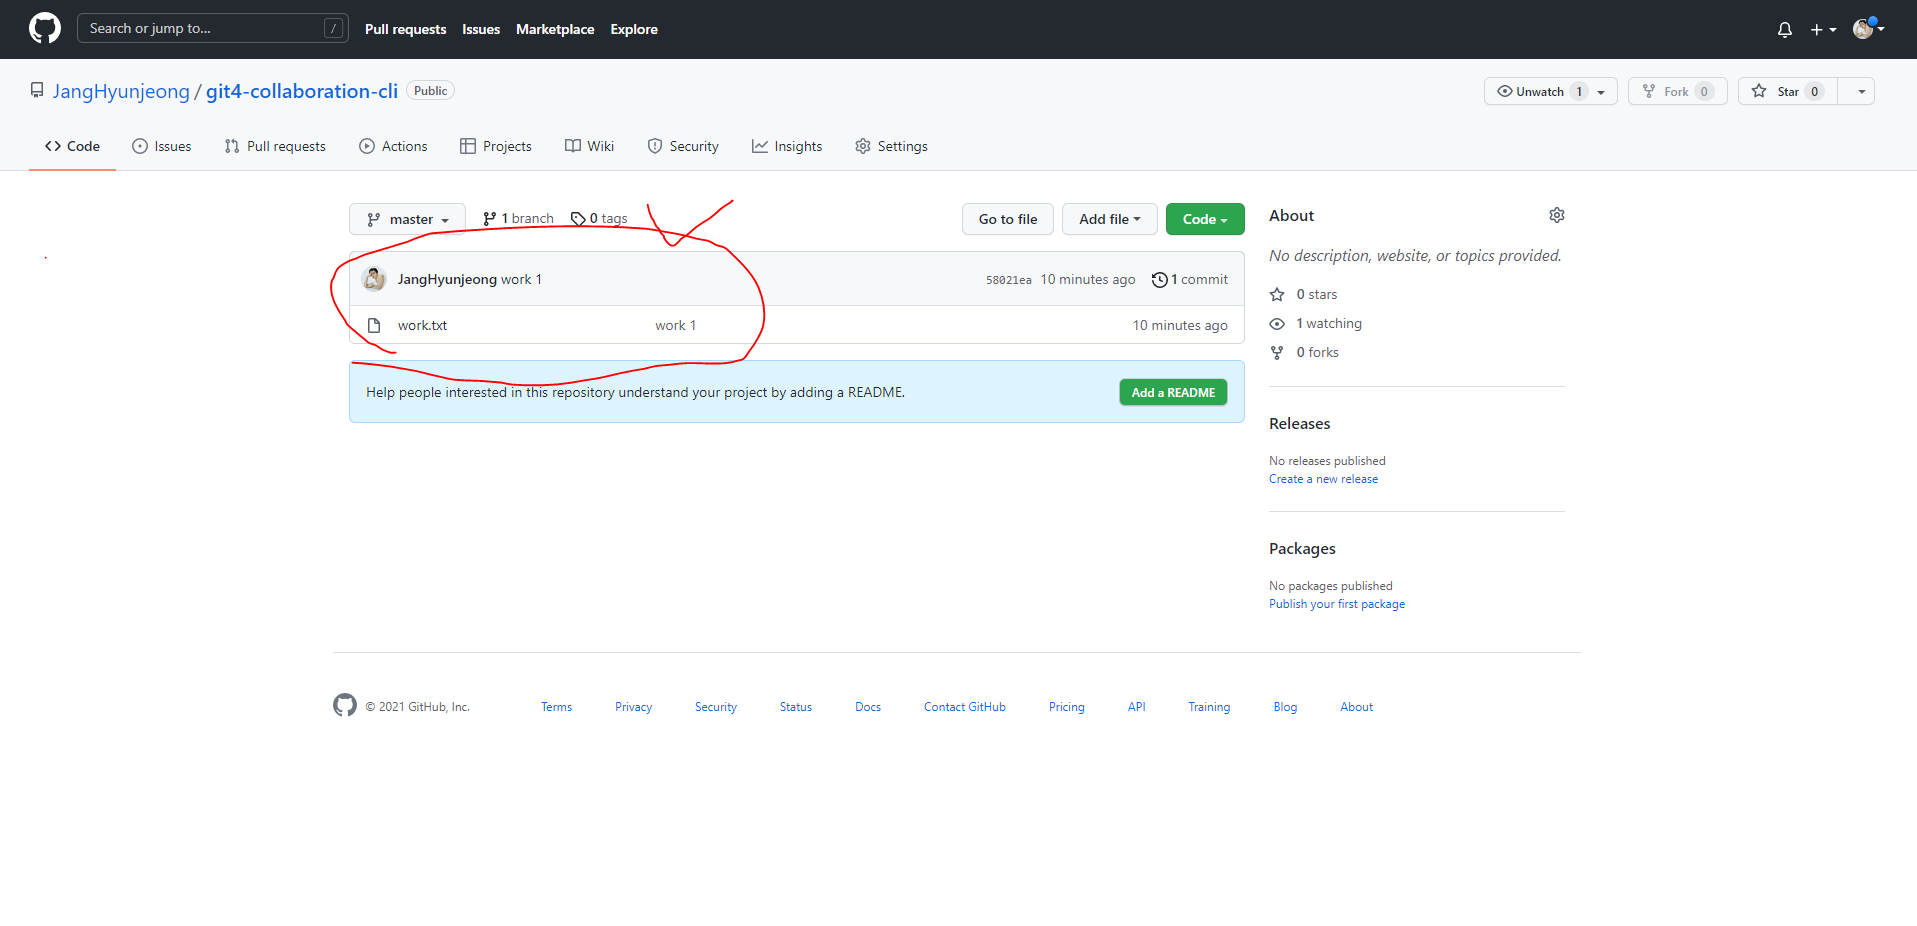Open the notifications bell

point(1784,29)
